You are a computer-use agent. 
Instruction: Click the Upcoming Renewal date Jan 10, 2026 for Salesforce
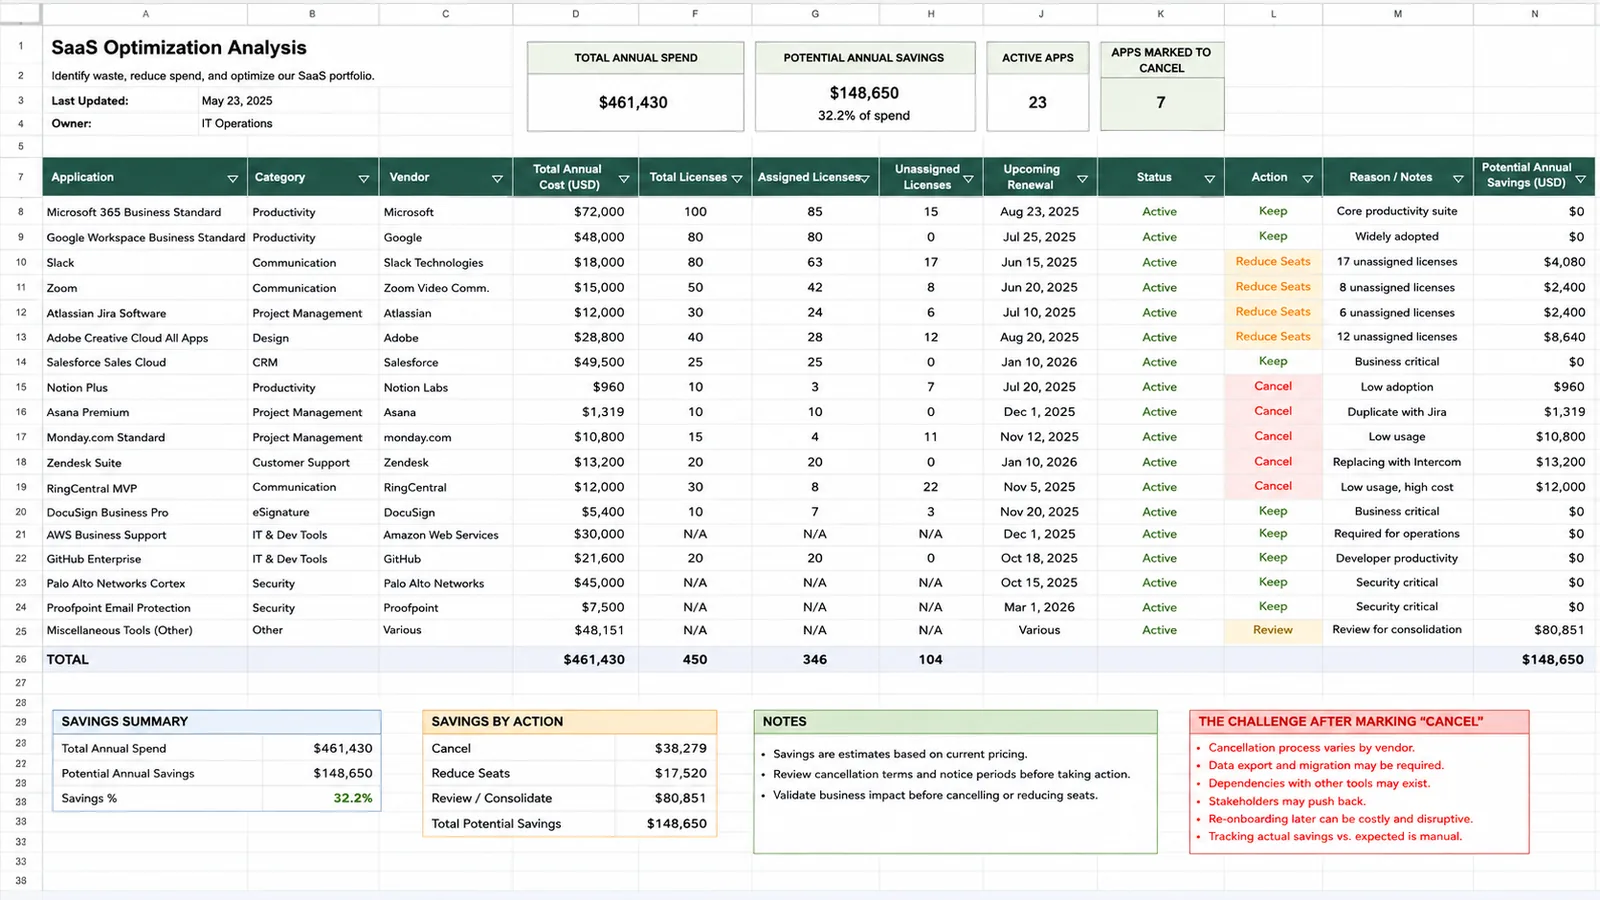(1039, 362)
